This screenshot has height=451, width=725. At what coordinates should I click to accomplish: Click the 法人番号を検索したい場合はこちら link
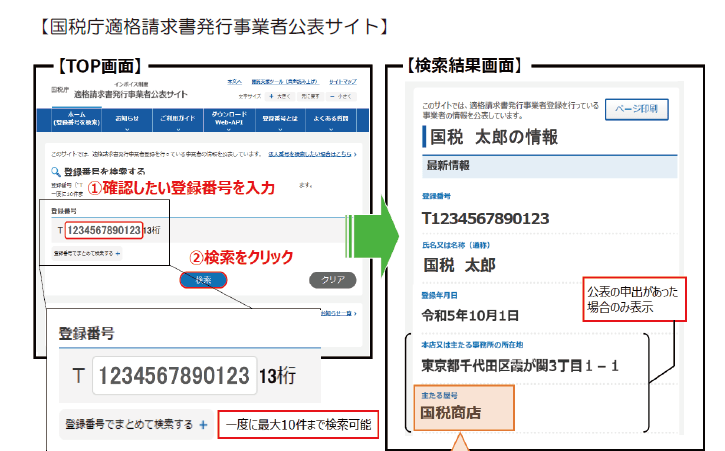coord(311,155)
